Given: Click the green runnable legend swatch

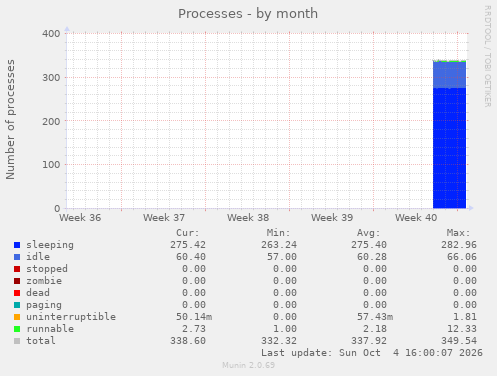Looking at the screenshot, I should click(17, 329).
